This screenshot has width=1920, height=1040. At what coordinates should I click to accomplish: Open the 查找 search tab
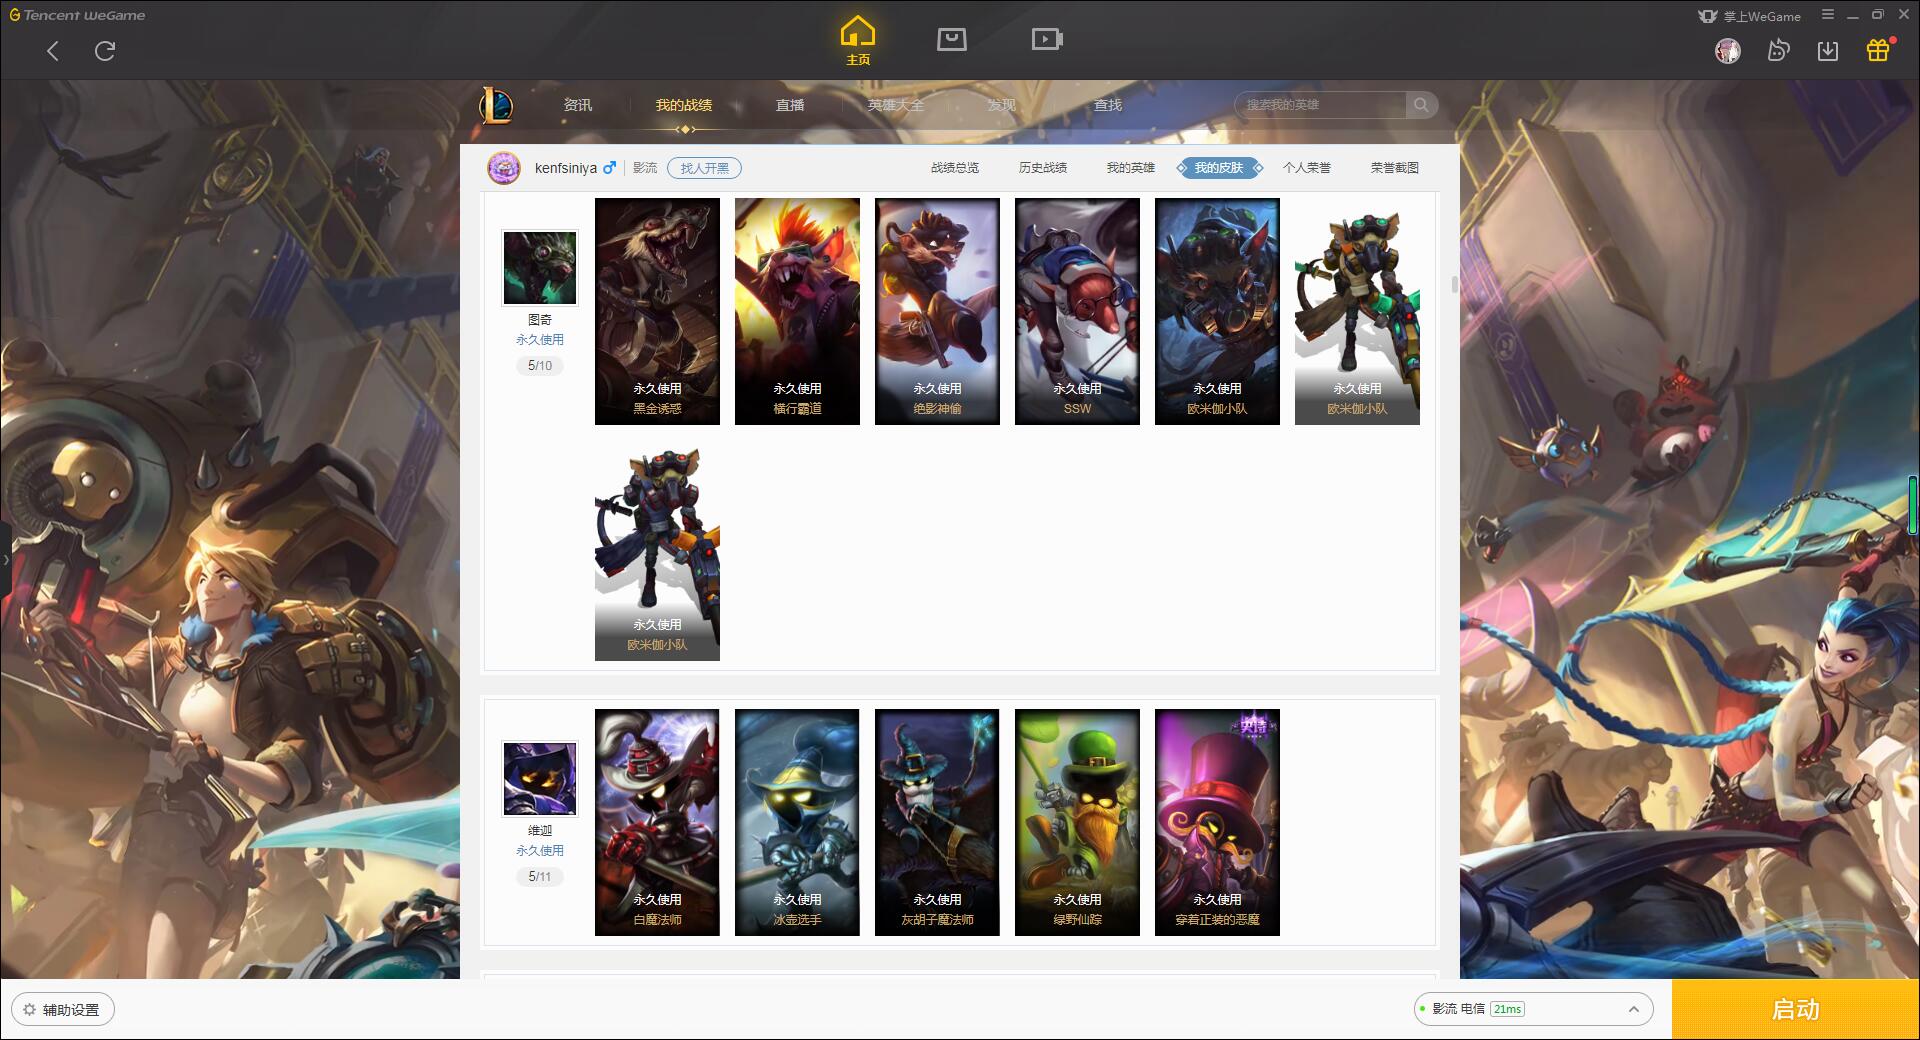1108,105
